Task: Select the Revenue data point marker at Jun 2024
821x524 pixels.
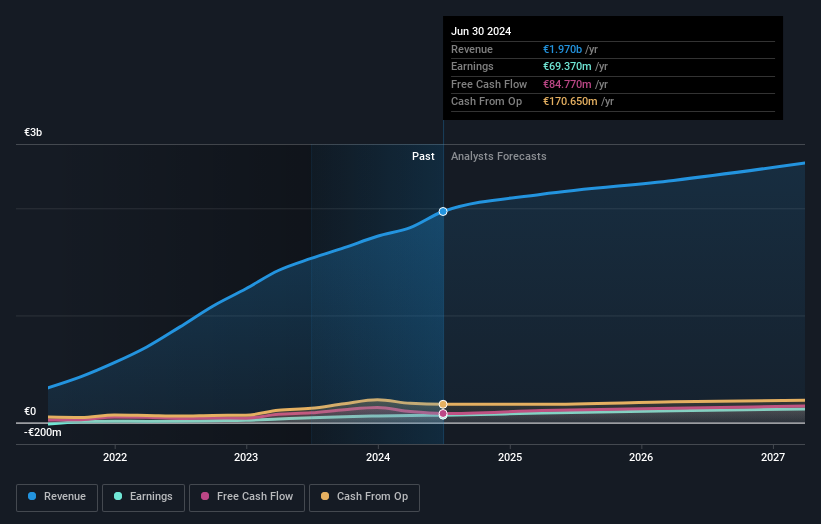Action: 443,211
